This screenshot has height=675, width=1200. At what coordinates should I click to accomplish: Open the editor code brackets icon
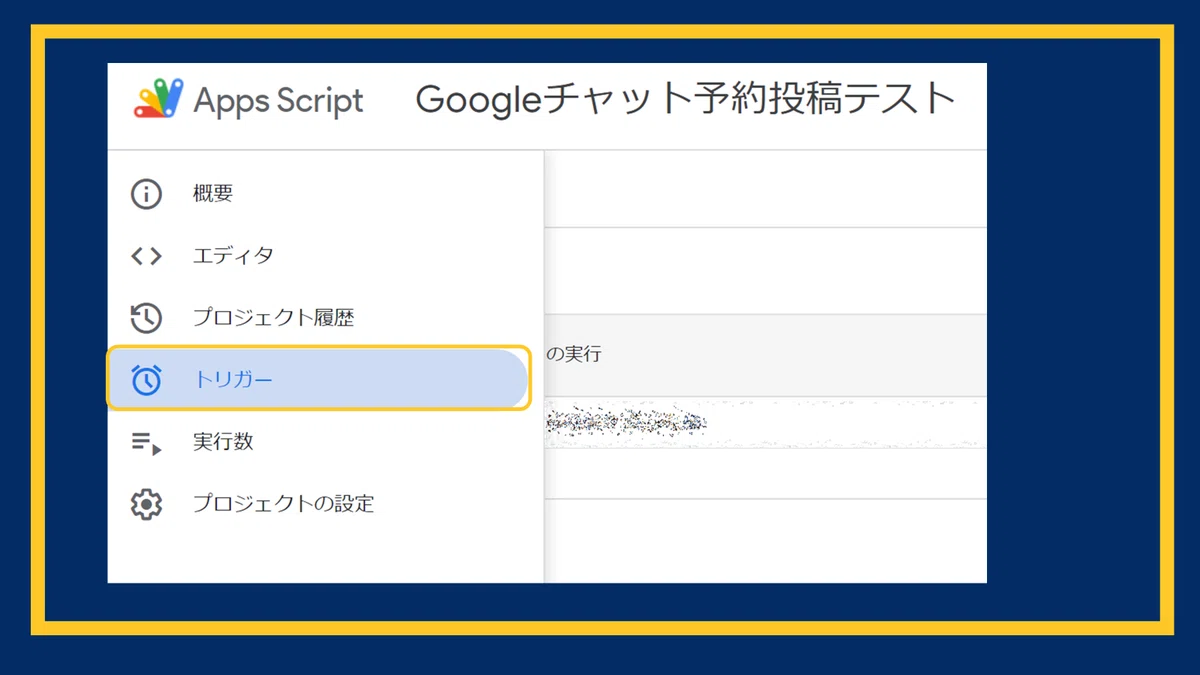(146, 256)
